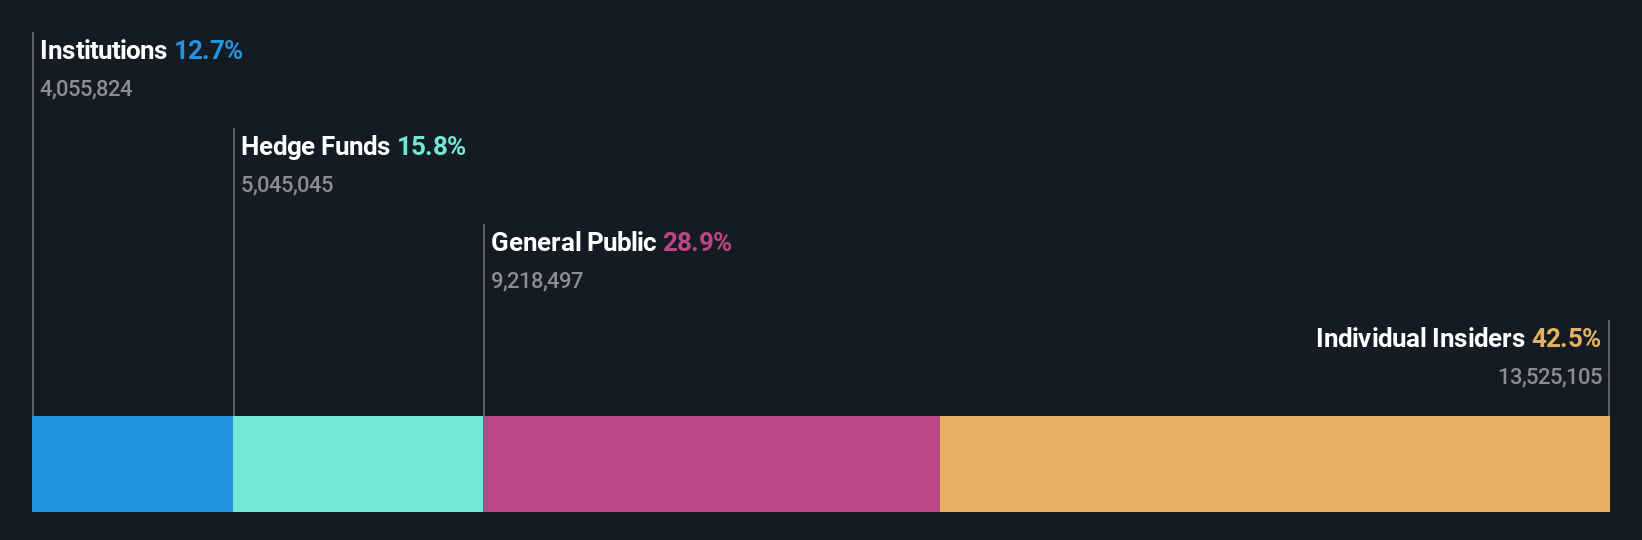Click the 9,218,497 share count
The height and width of the screenshot is (540, 1642).
pyautogui.click(x=537, y=281)
